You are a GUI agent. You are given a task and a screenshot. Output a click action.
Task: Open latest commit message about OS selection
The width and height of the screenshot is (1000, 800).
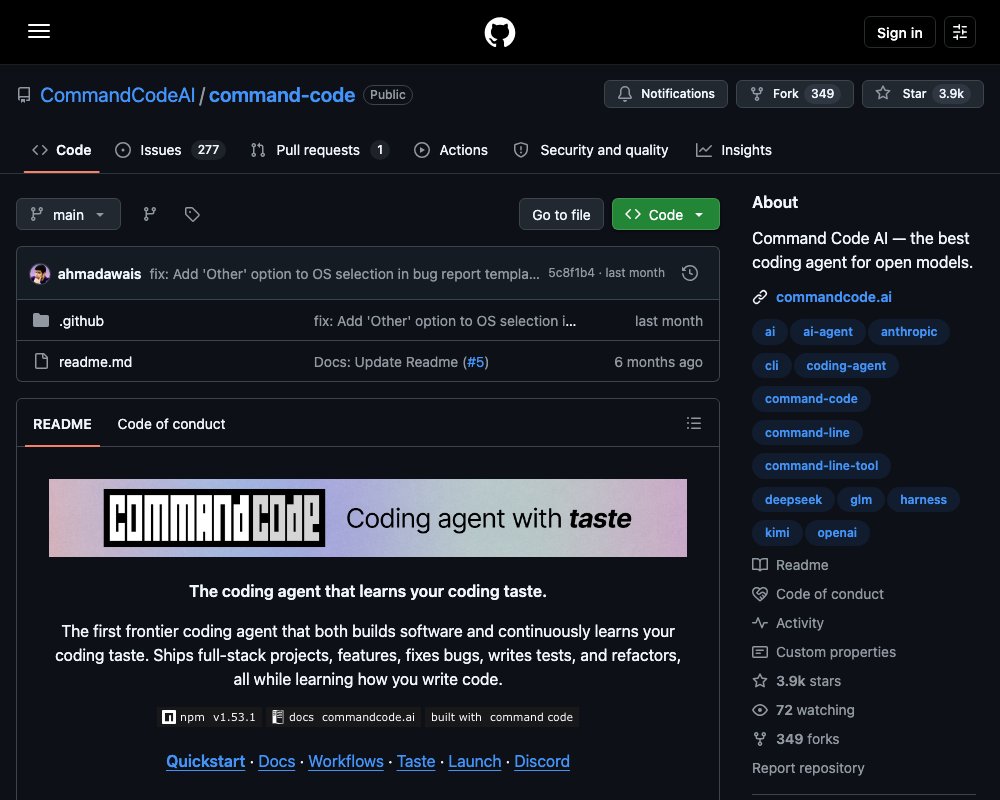click(x=344, y=274)
